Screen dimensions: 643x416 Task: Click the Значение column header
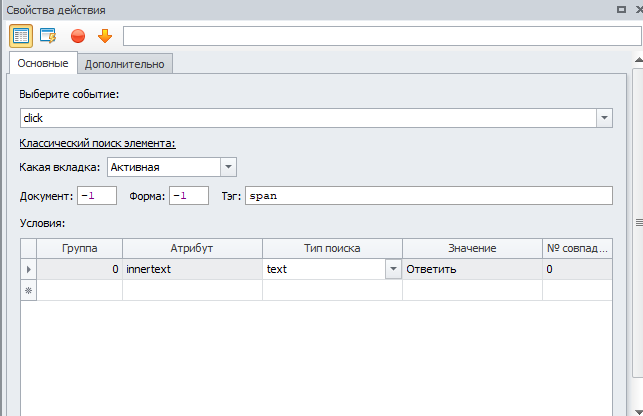[472, 248]
